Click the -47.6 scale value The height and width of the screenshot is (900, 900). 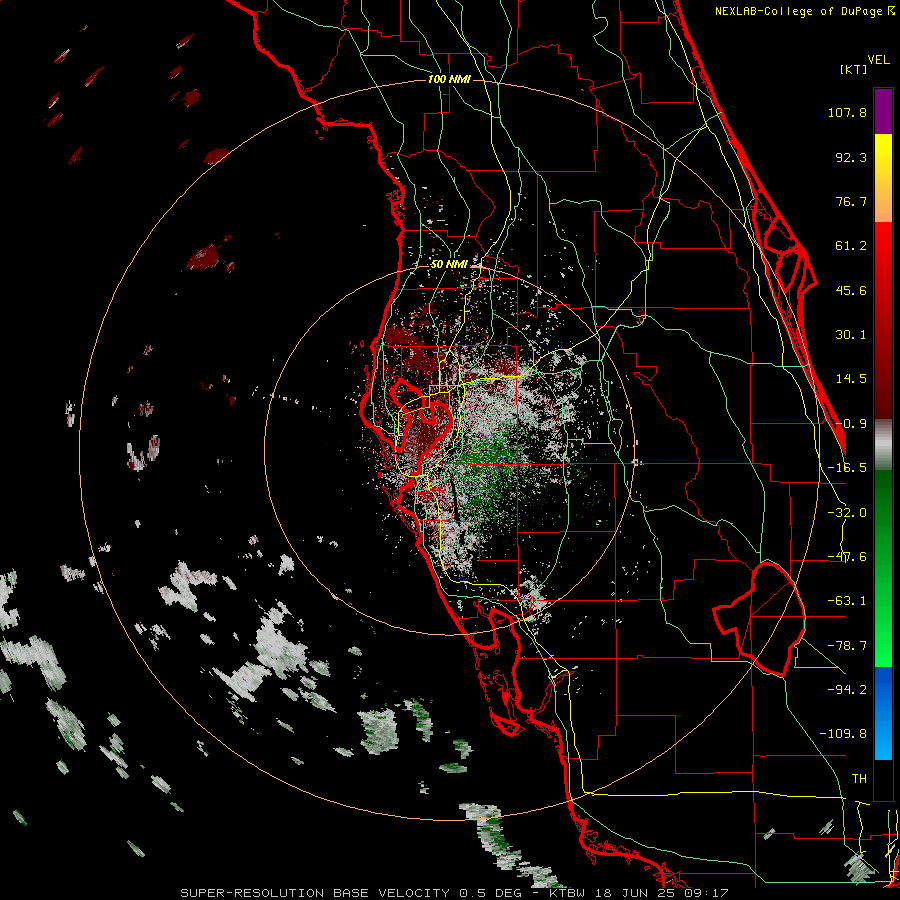point(847,557)
